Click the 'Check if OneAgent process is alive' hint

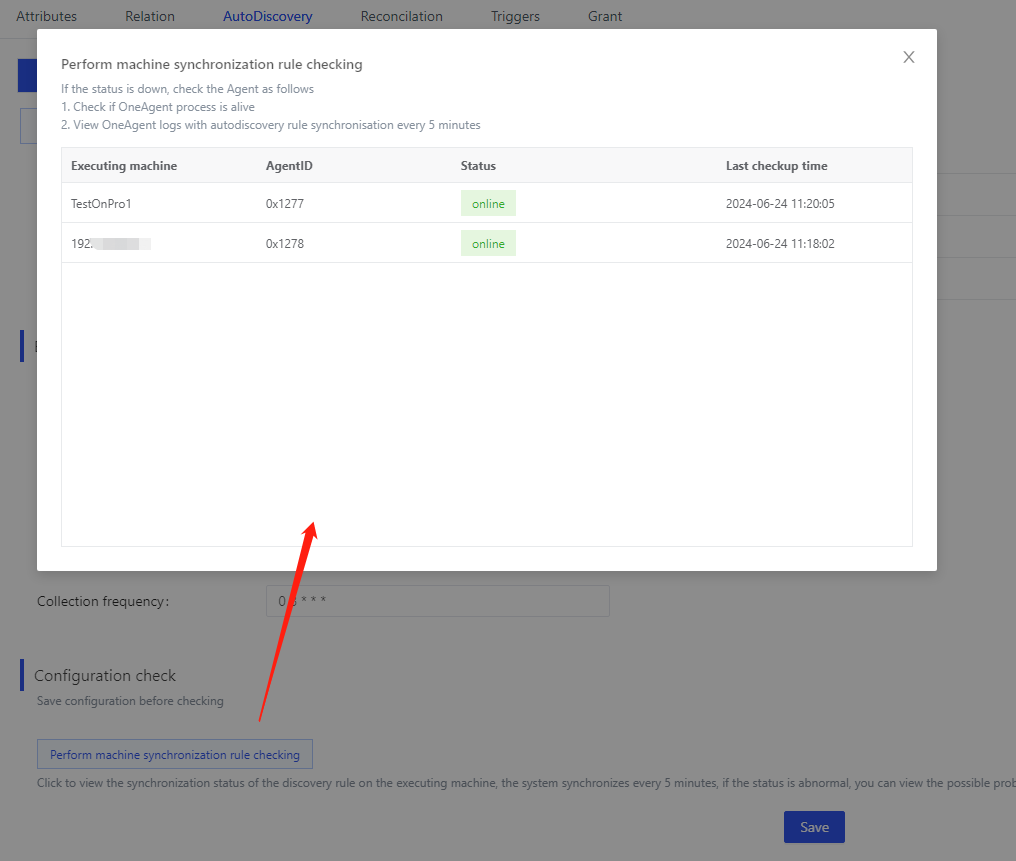158,107
